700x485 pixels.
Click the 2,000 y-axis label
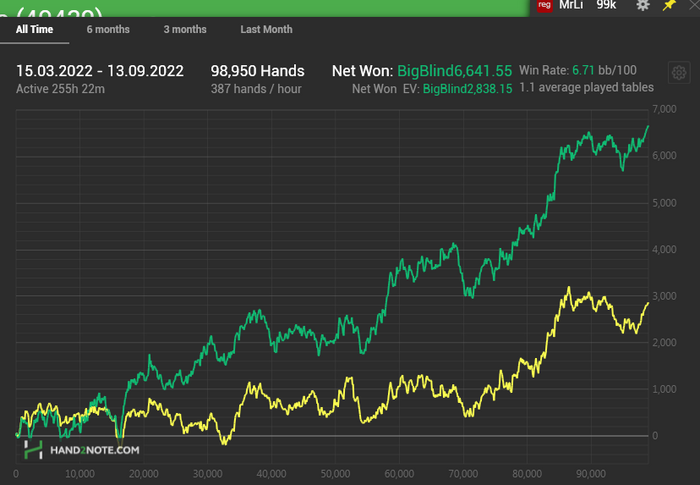point(664,343)
